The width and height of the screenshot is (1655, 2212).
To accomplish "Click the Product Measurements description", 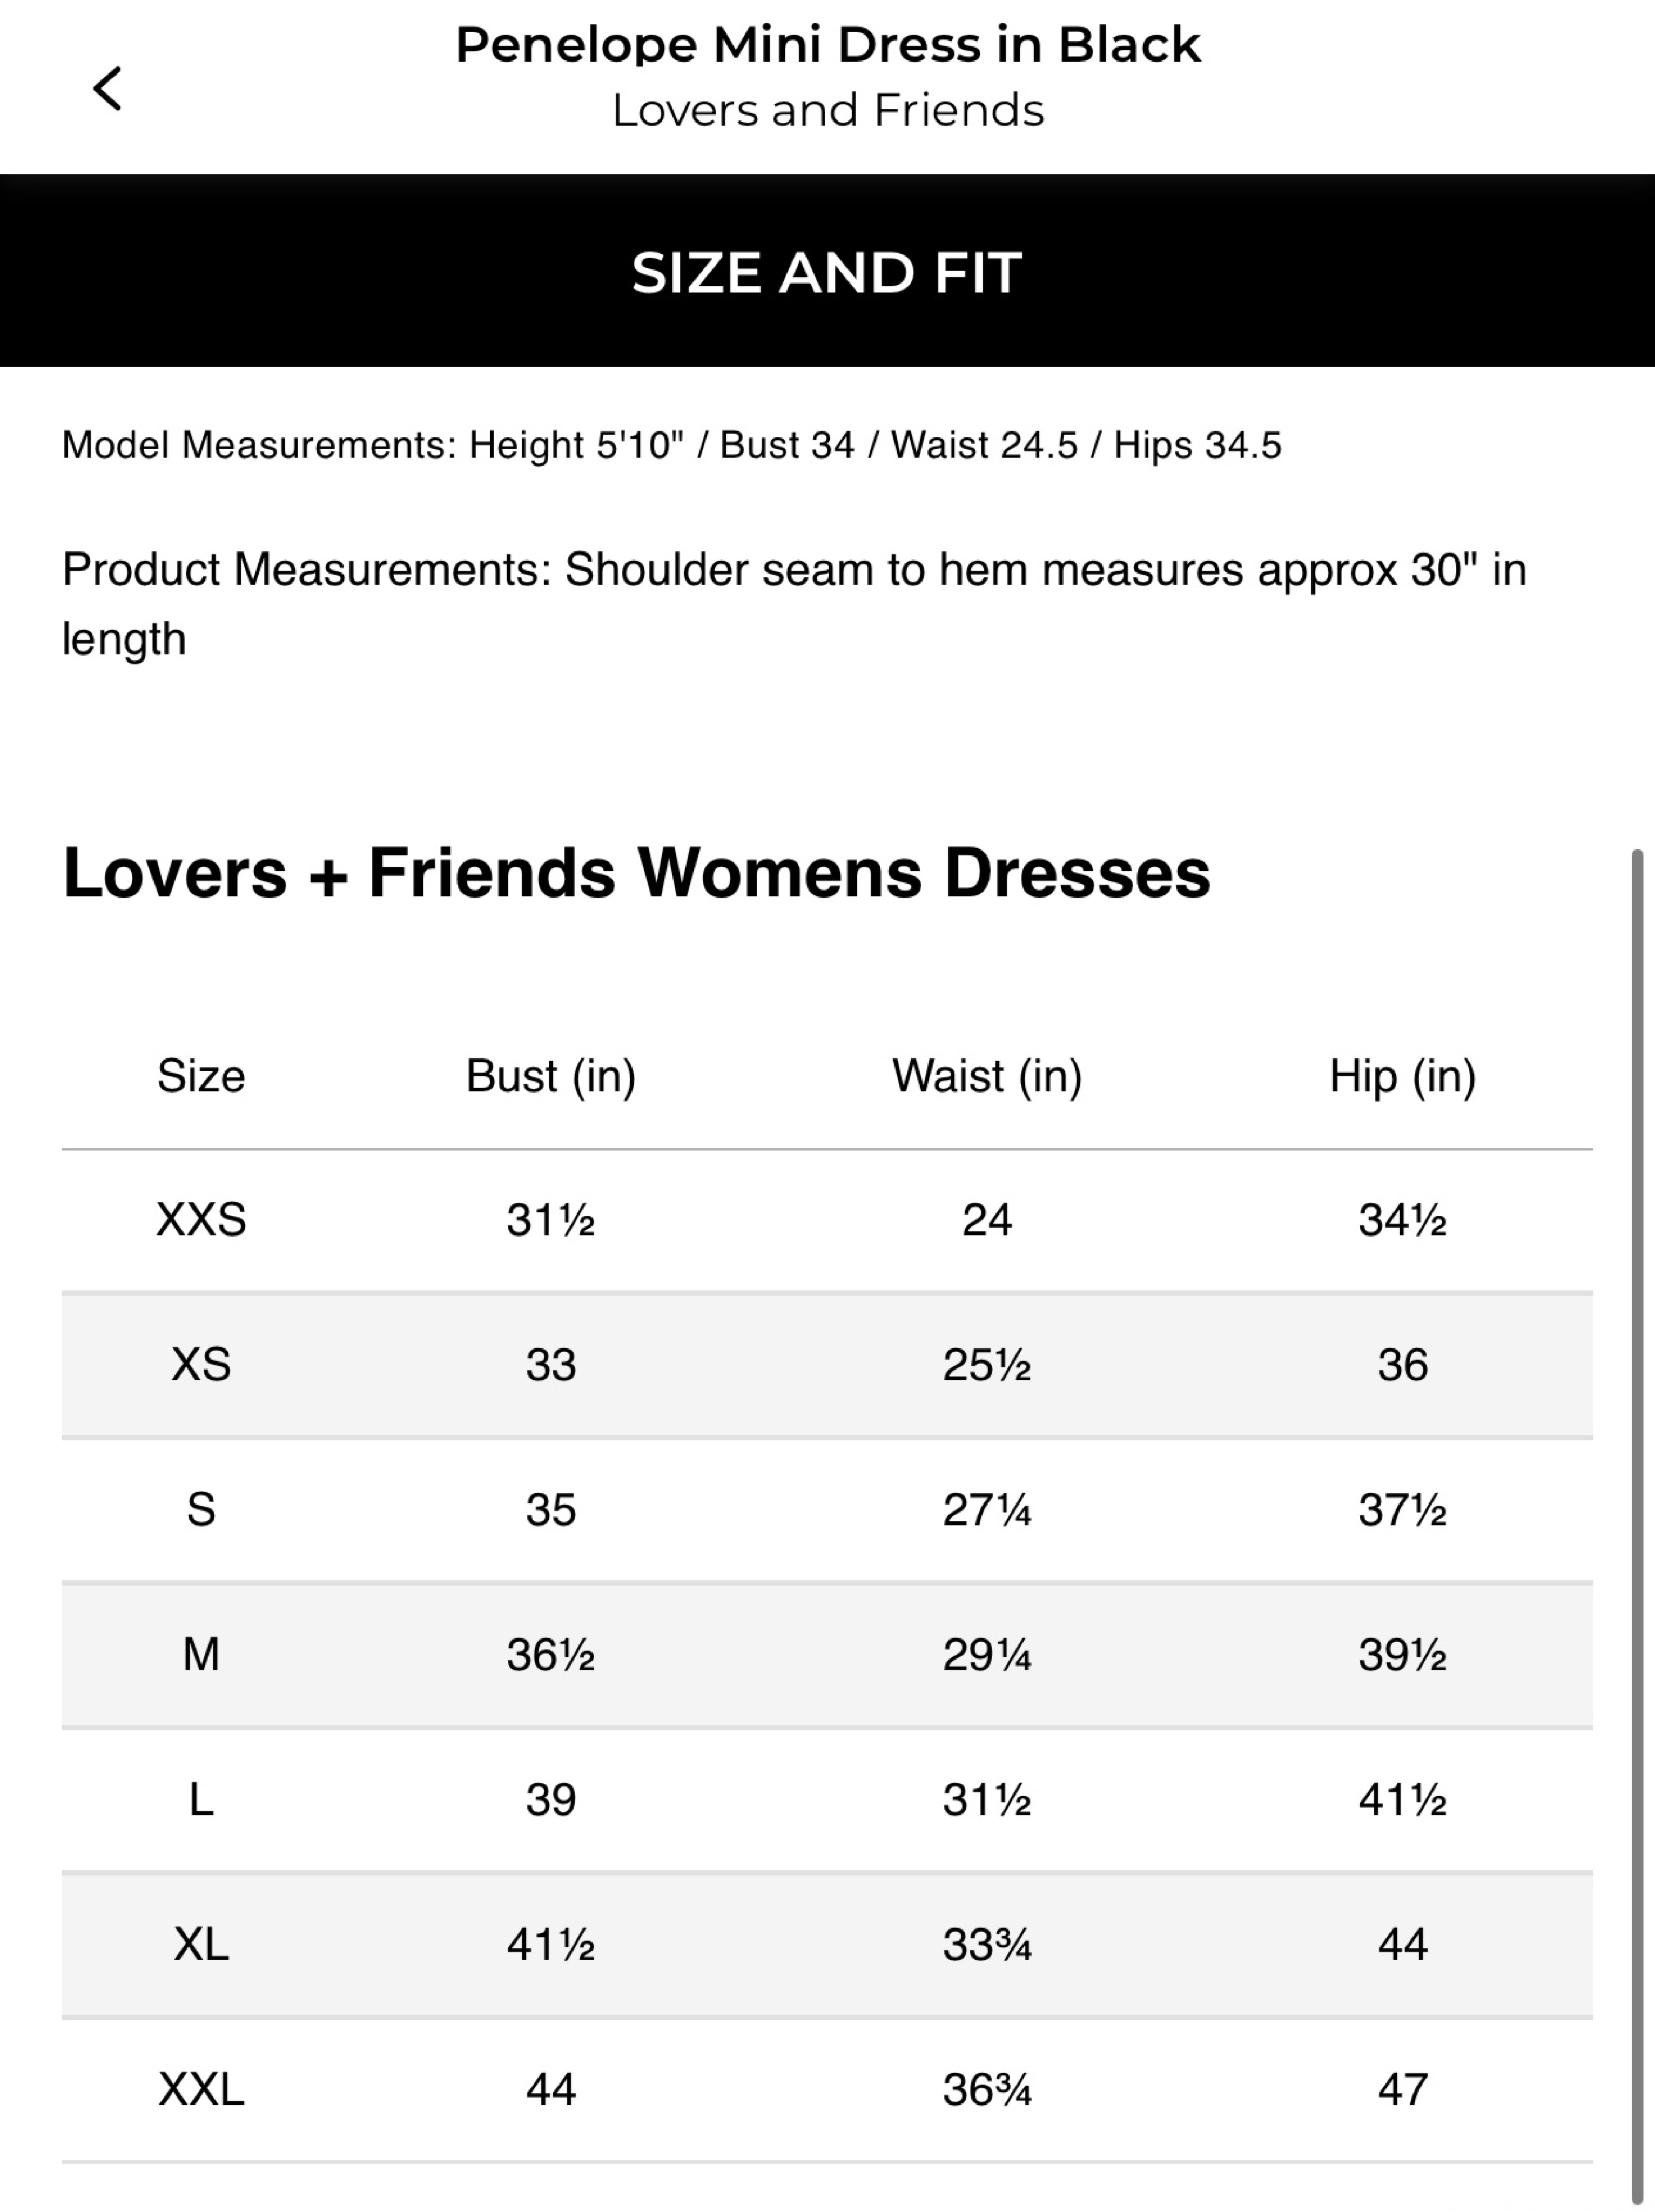I will [794, 604].
